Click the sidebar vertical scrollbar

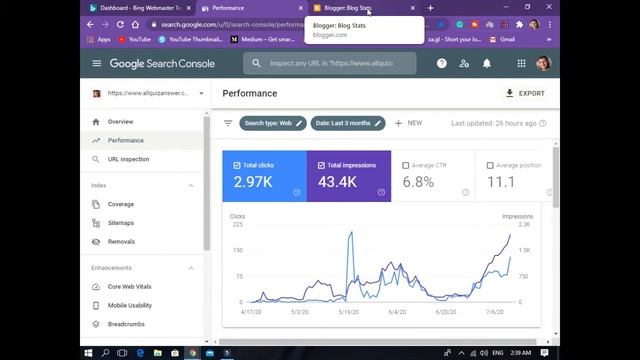click(207, 183)
